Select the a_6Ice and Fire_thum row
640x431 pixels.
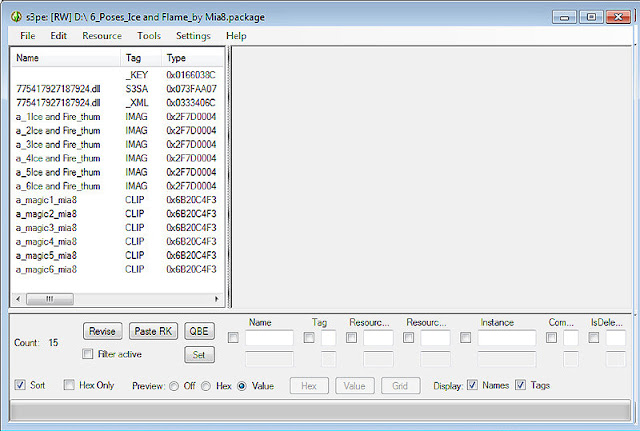(x=116, y=186)
